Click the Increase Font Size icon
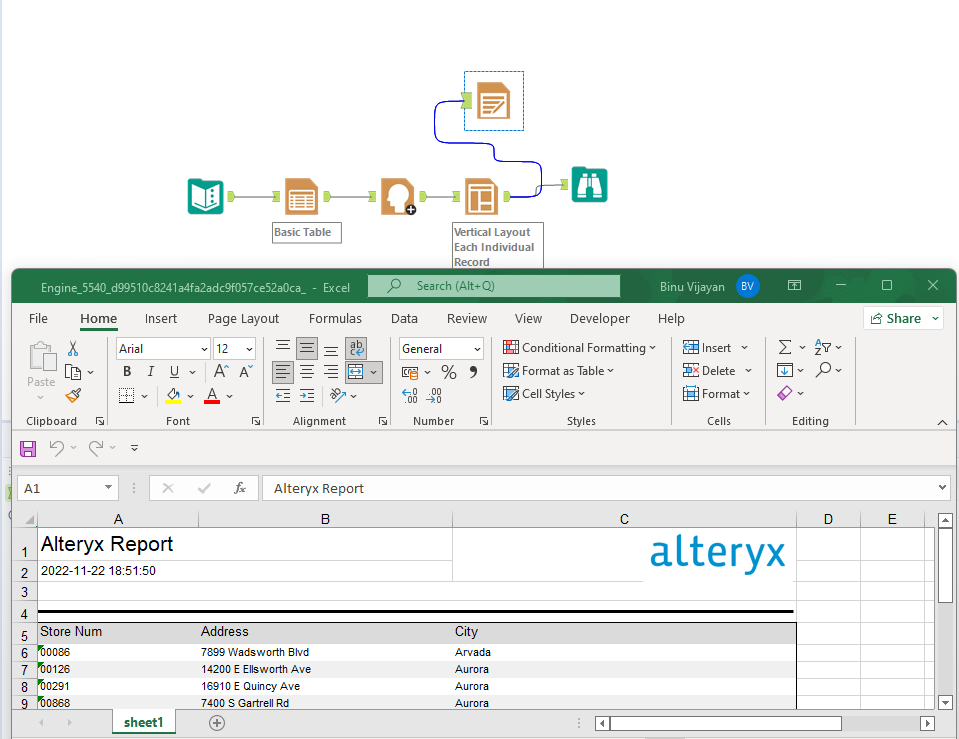This screenshot has width=959, height=739. pos(219,371)
